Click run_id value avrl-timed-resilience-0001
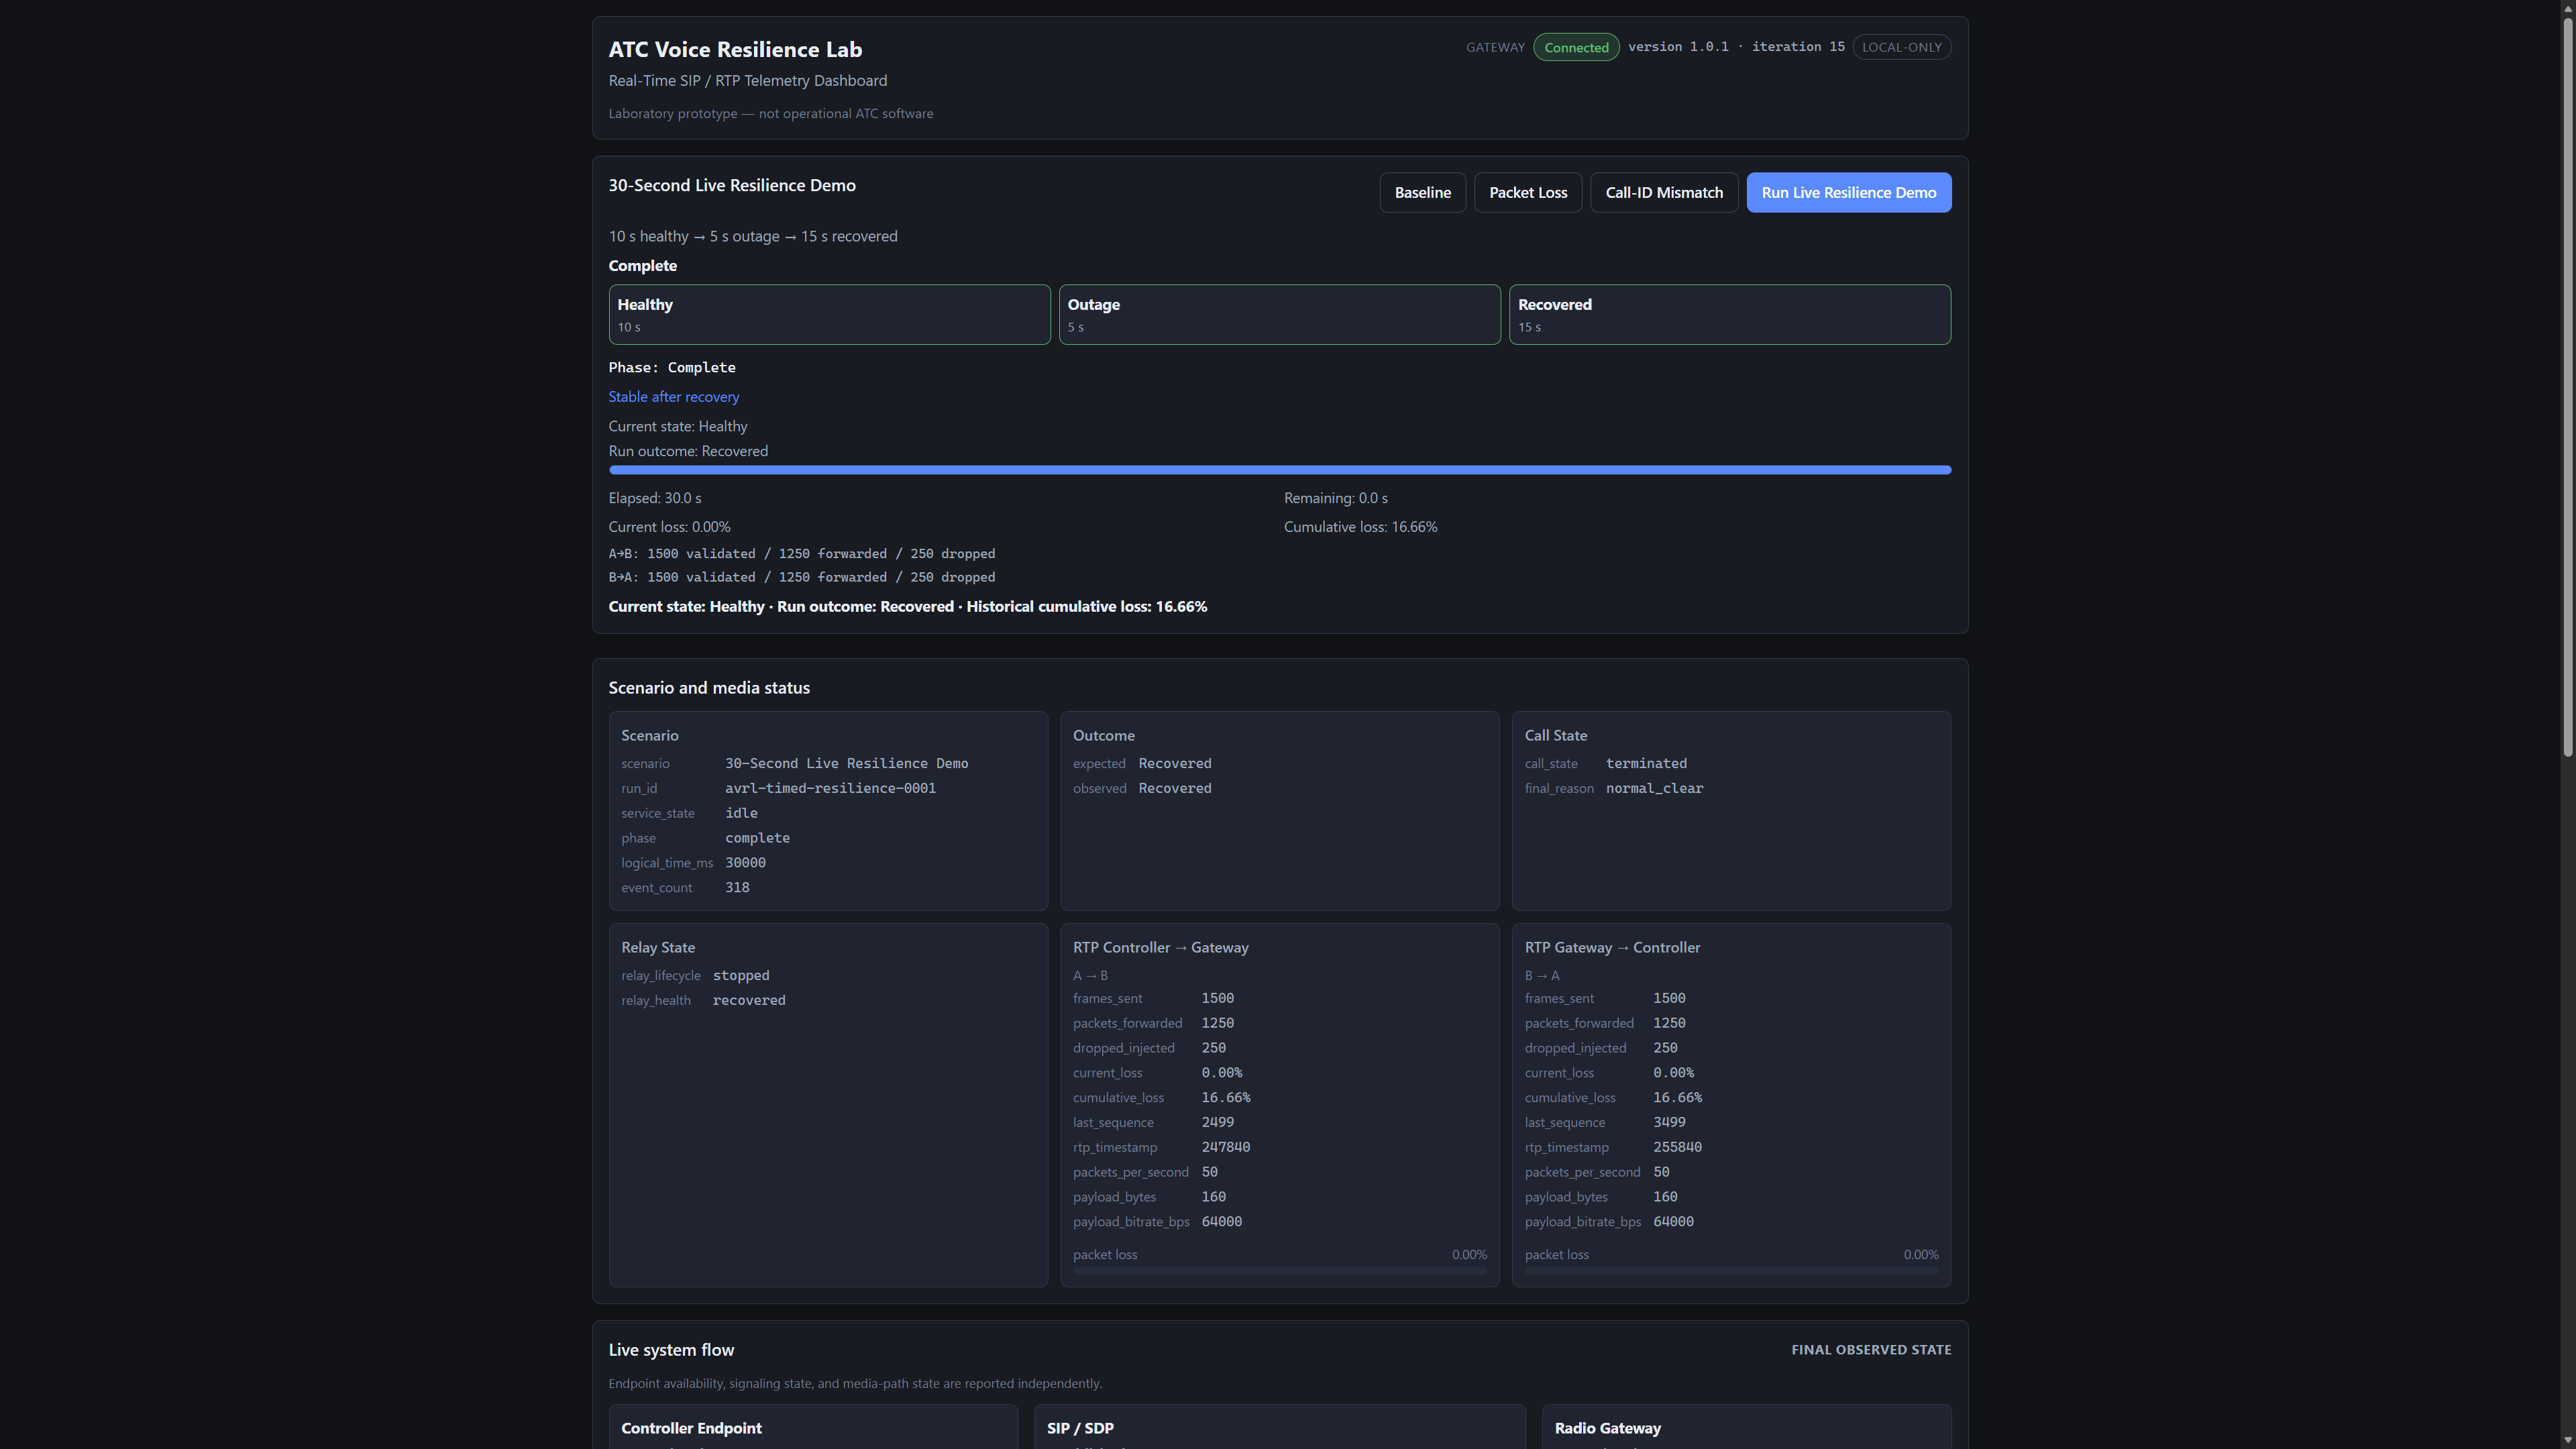Viewport: 2576px width, 1449px height. click(x=830, y=788)
